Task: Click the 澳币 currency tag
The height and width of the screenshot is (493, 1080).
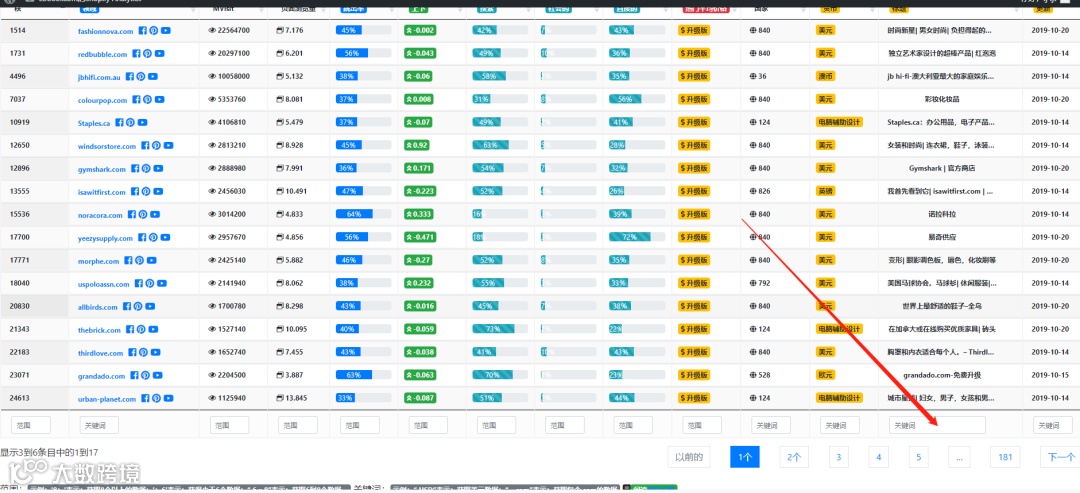Action: pos(825,76)
